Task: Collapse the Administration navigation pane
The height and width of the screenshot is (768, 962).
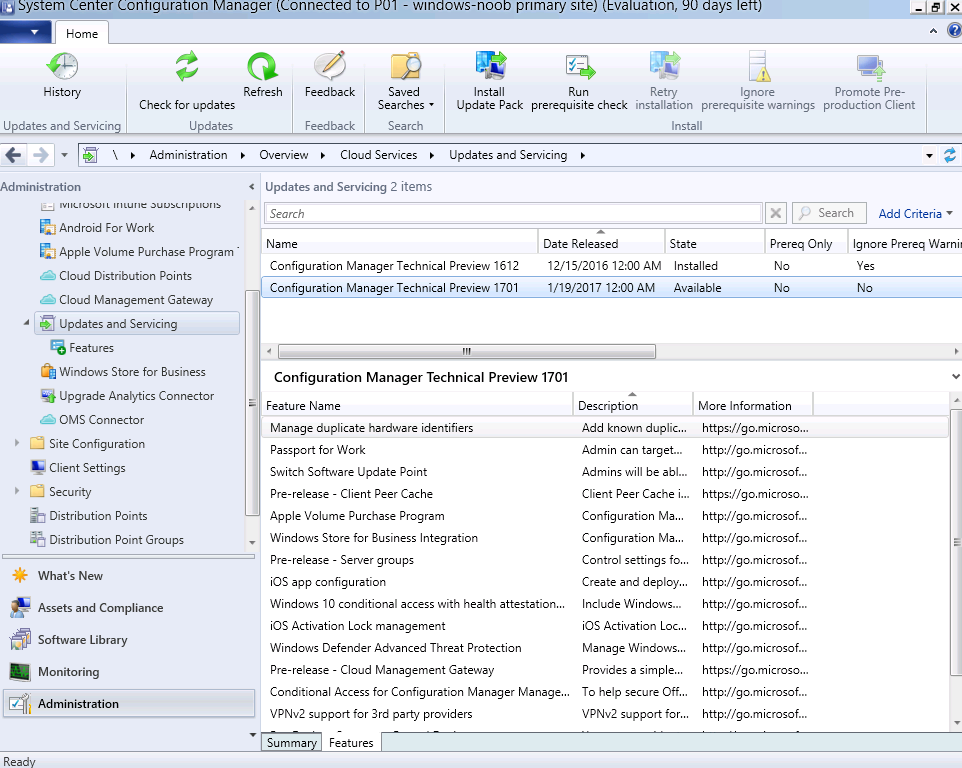Action: (x=252, y=186)
